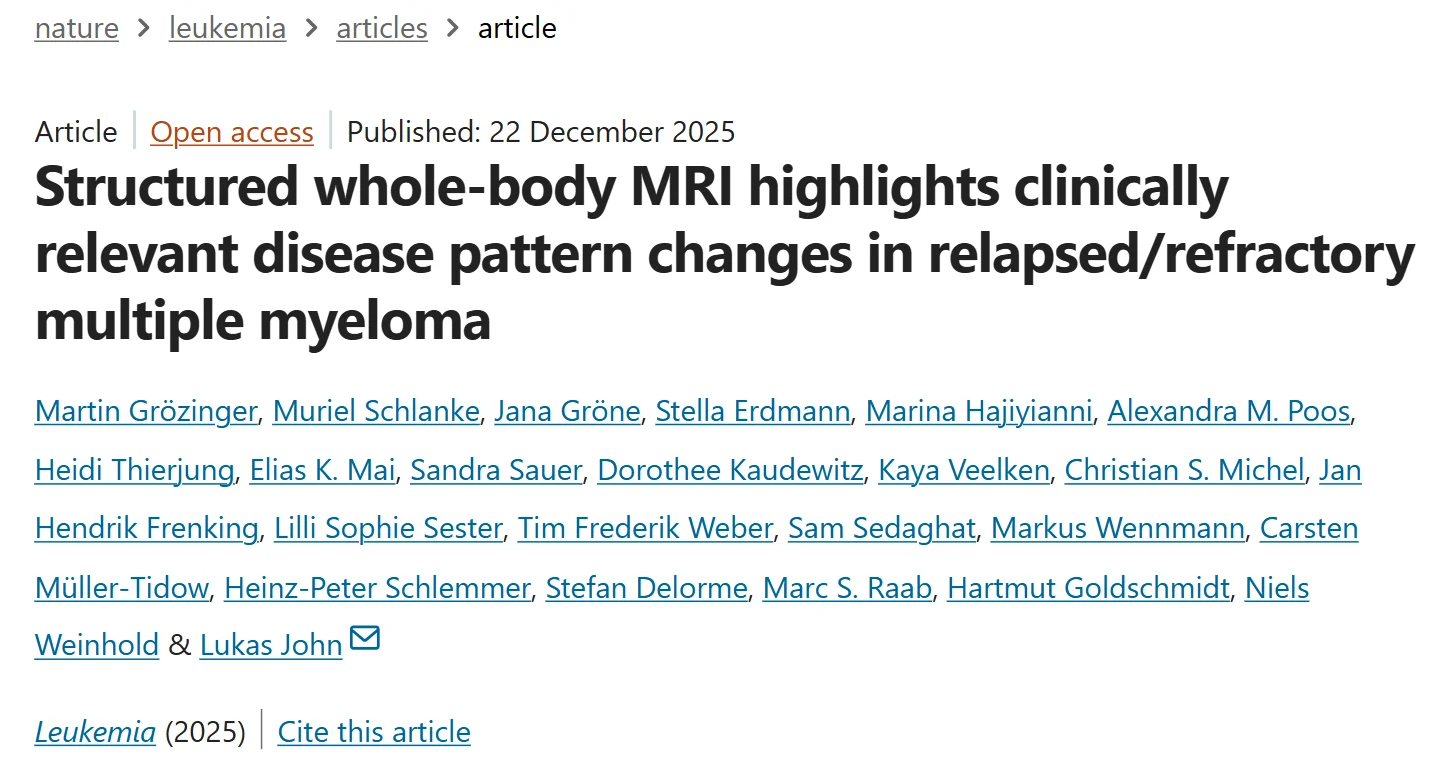Open Elias K. Mai's author link
Image resolution: width=1439 pixels, height=771 pixels.
(321, 470)
